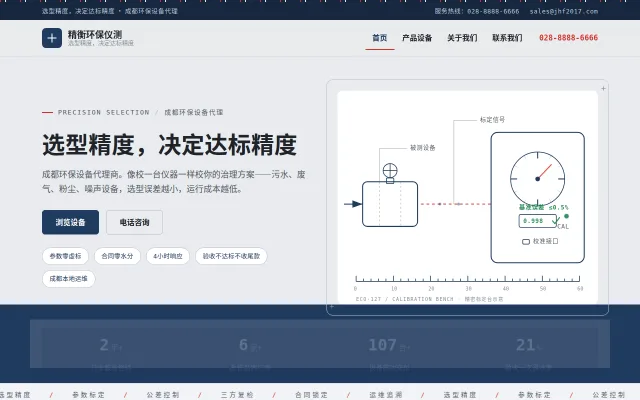Click the blue plus logo icon

point(52,38)
